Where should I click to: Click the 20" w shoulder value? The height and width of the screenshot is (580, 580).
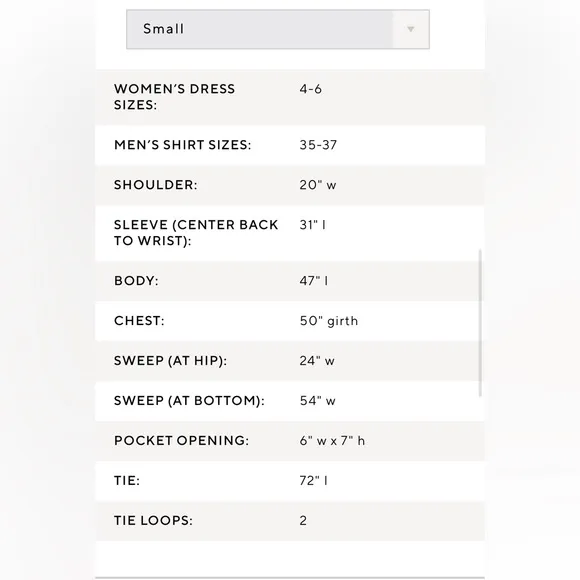pyautogui.click(x=318, y=185)
